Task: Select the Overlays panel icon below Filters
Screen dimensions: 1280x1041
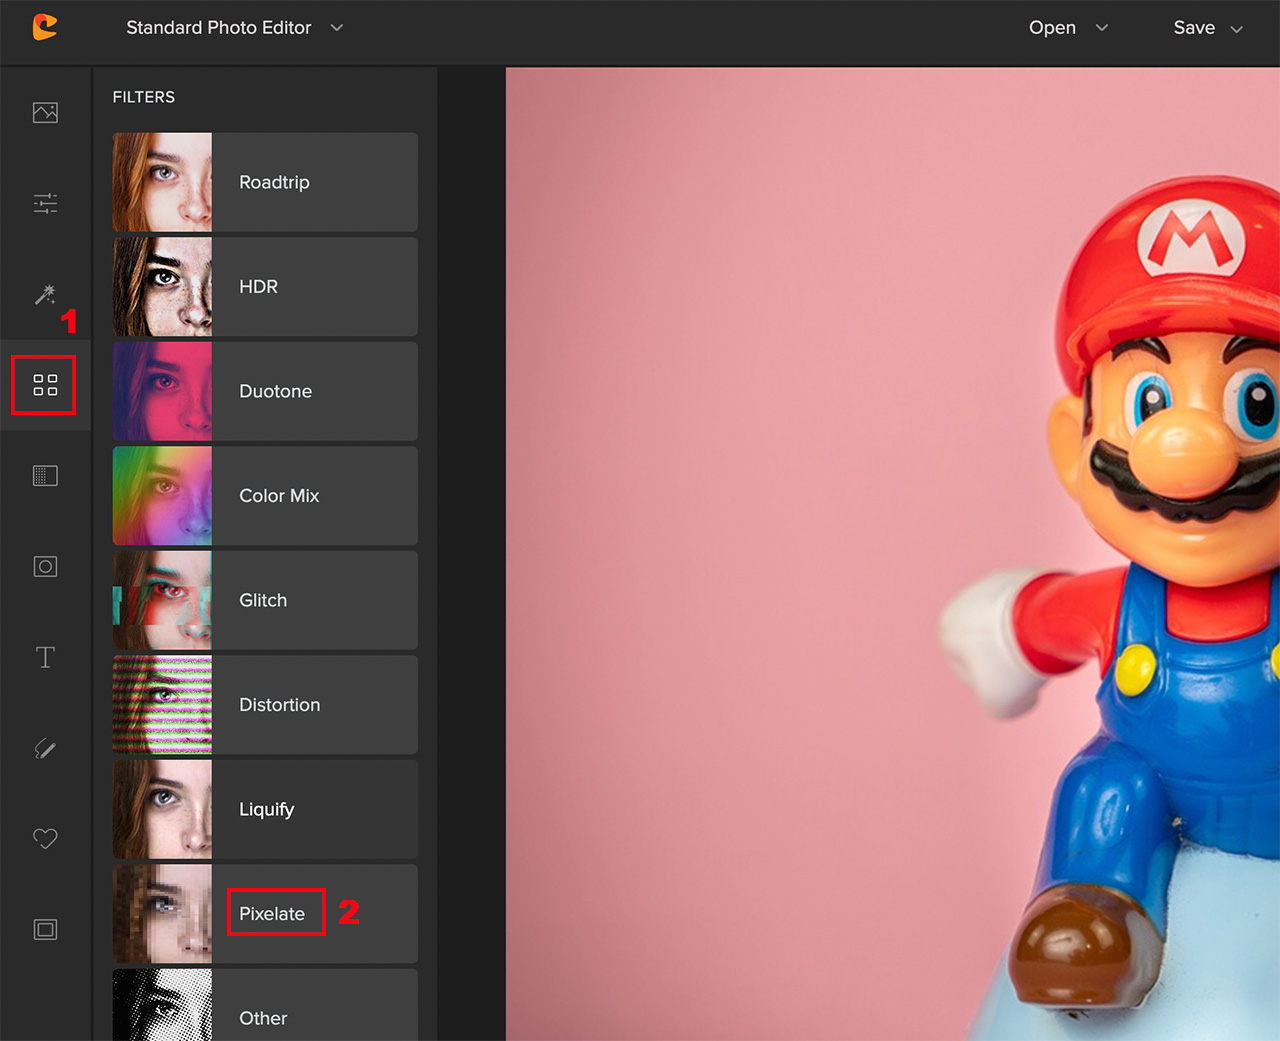Action: pos(44,475)
